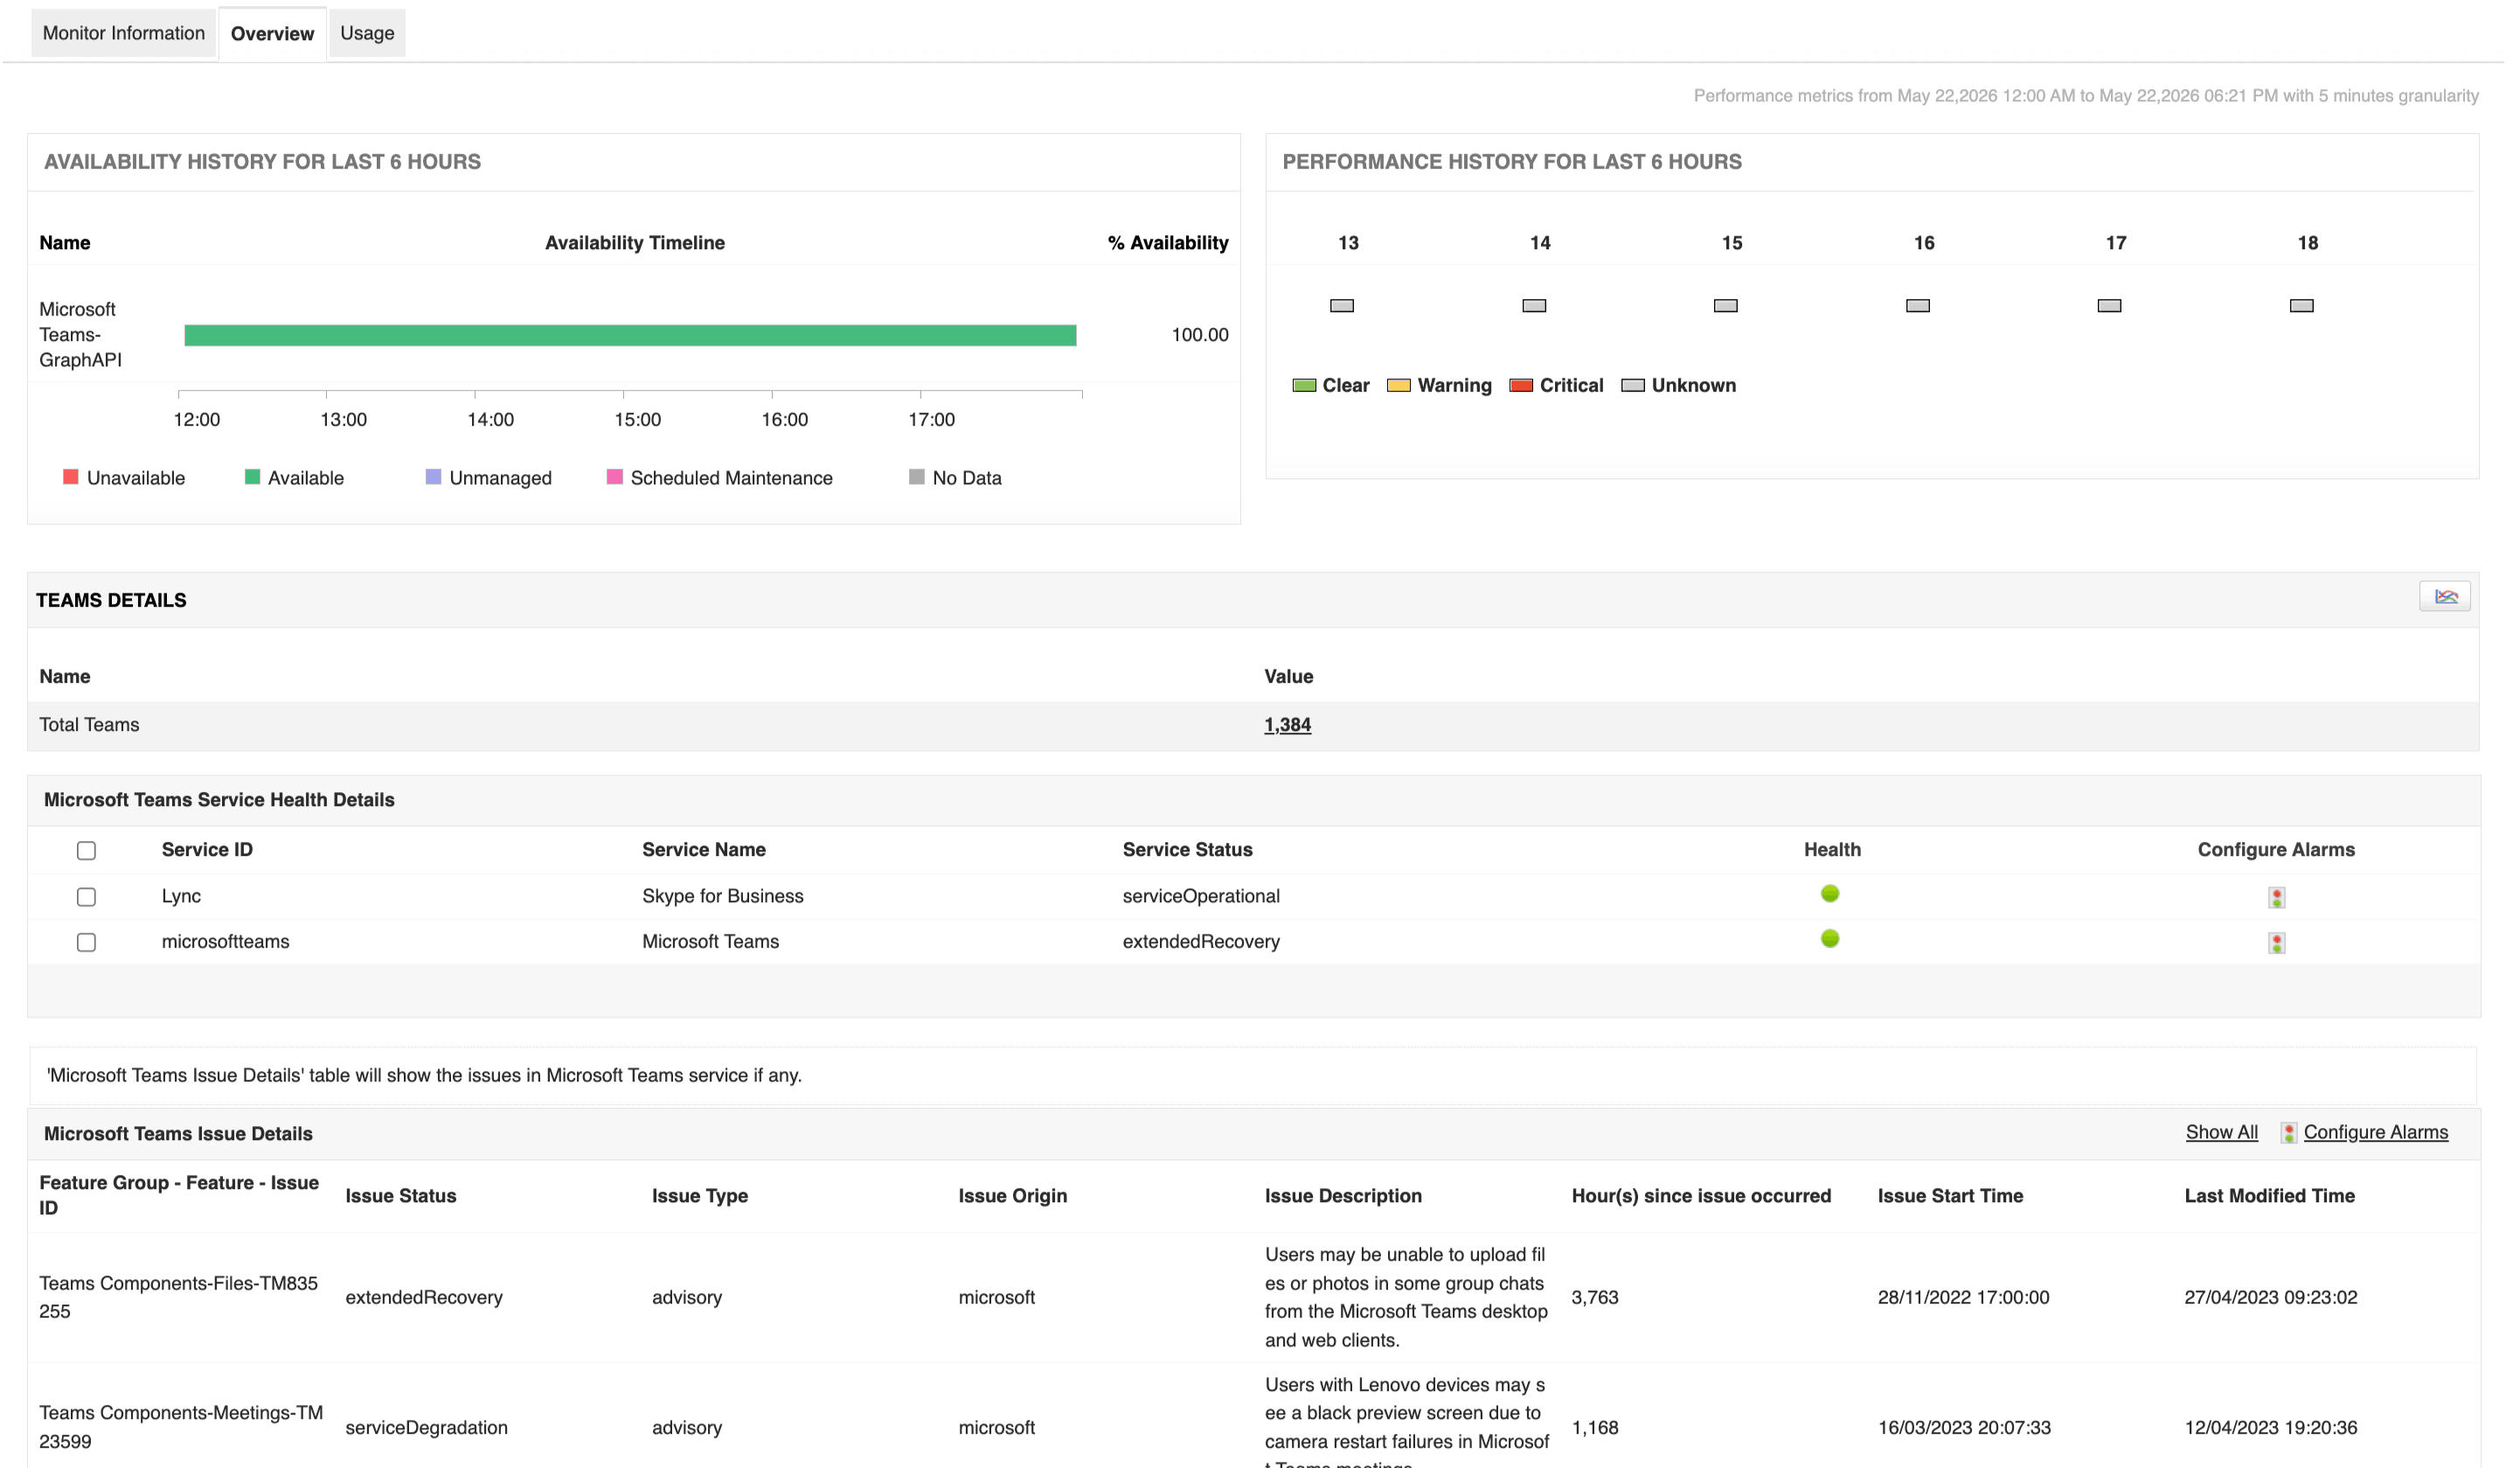Click the Teams Components-Files-TM835255 issue ID
The width and height of the screenshot is (2520, 1468).
[x=178, y=1297]
